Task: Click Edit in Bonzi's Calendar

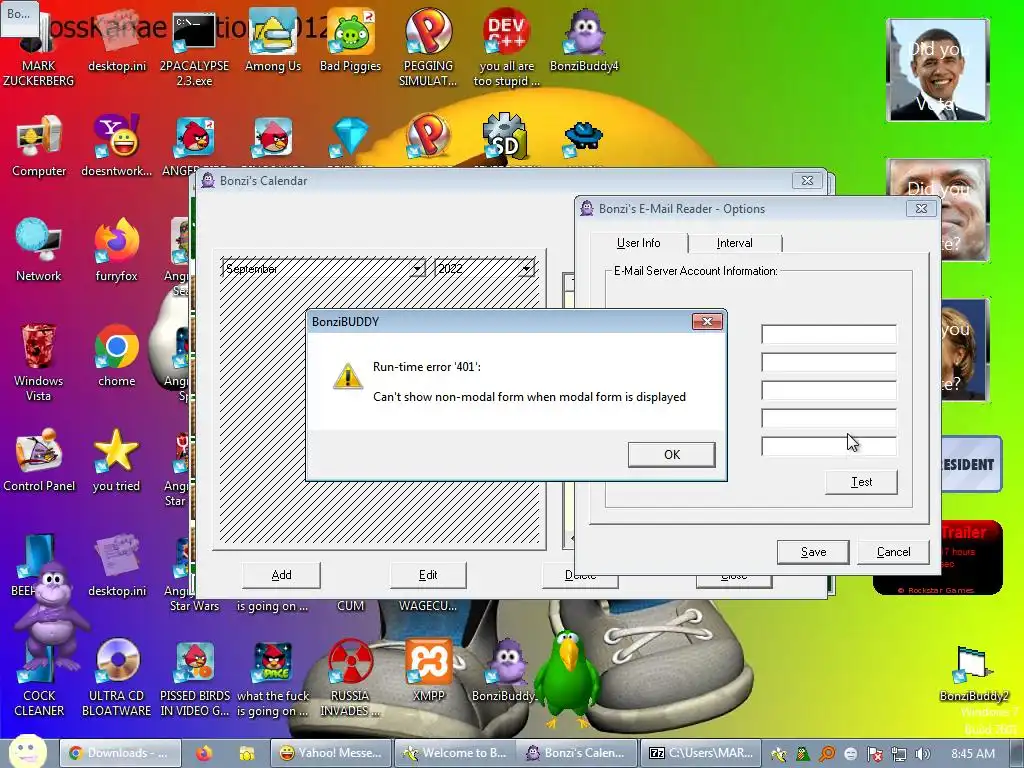Action: pos(428,575)
